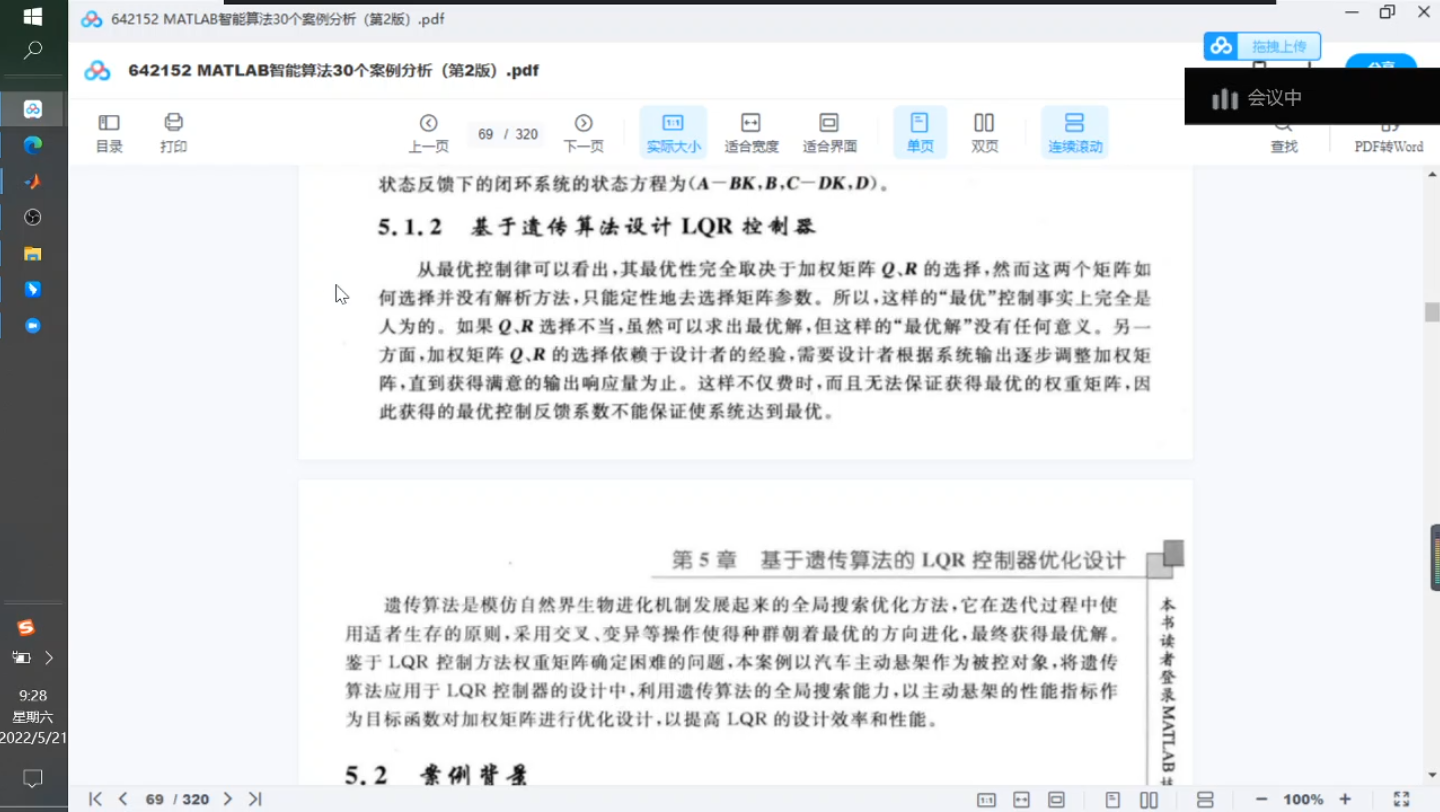Open the 目录 table of contents panel
The width and height of the screenshot is (1440, 812).
109,132
